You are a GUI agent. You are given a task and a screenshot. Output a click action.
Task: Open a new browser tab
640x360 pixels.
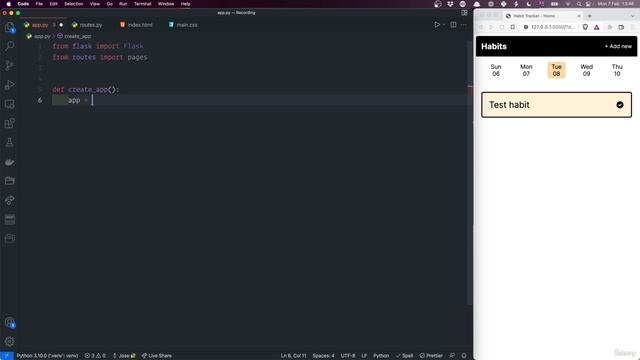(x=589, y=16)
